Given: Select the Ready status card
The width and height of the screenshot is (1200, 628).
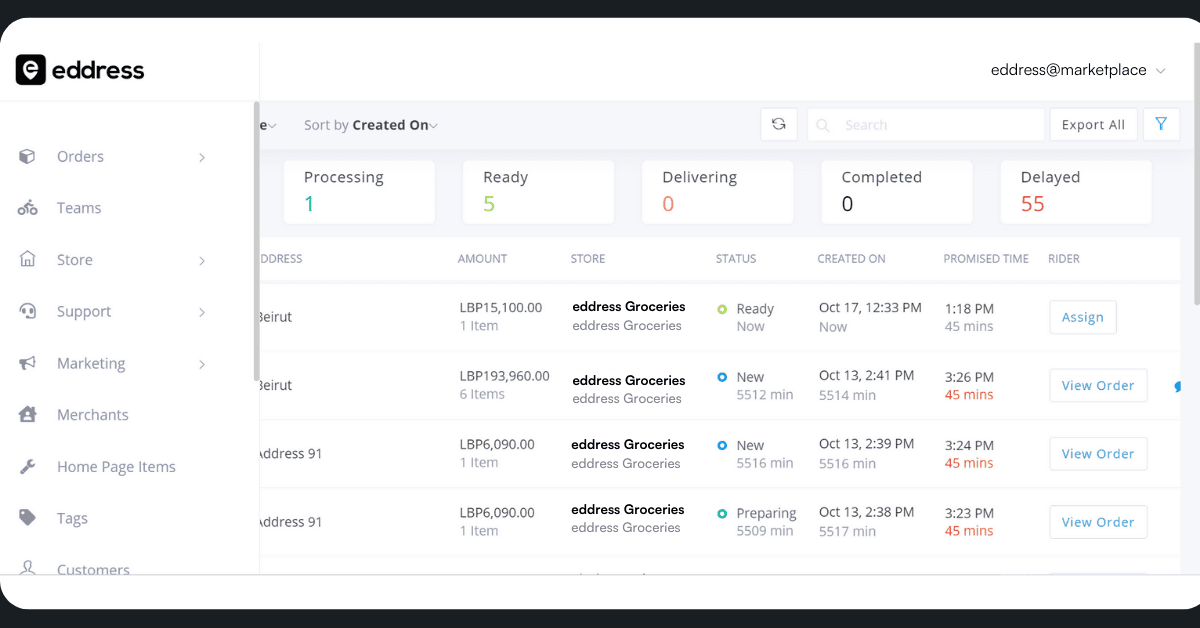Looking at the screenshot, I should click(x=537, y=192).
